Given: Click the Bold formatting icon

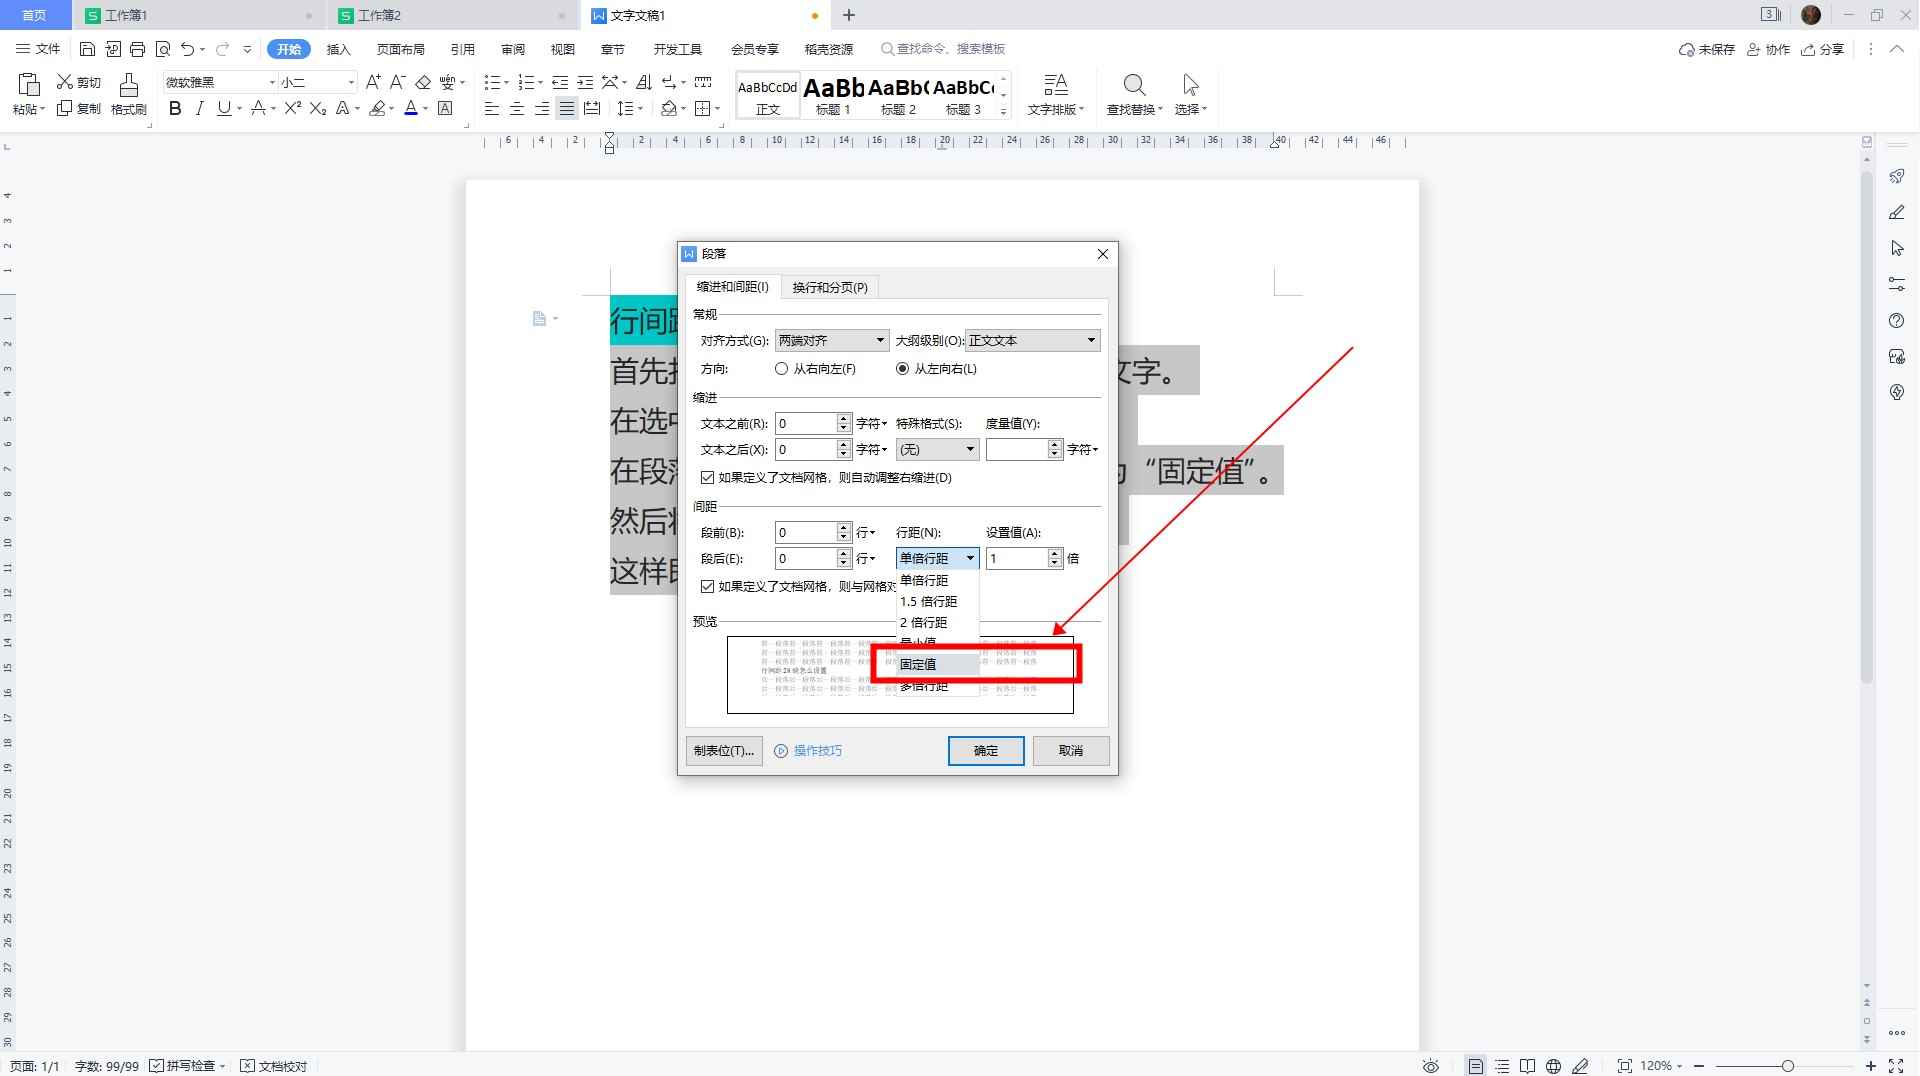Looking at the screenshot, I should coord(175,109).
